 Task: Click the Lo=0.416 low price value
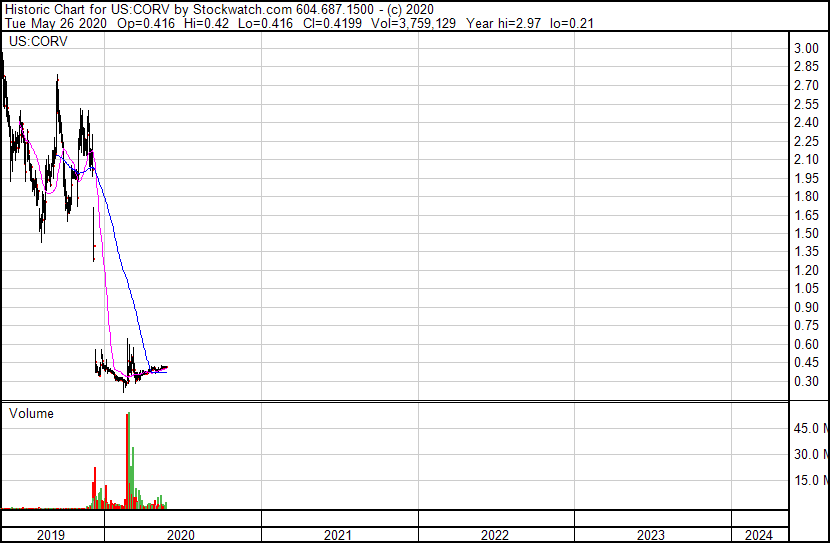point(266,23)
